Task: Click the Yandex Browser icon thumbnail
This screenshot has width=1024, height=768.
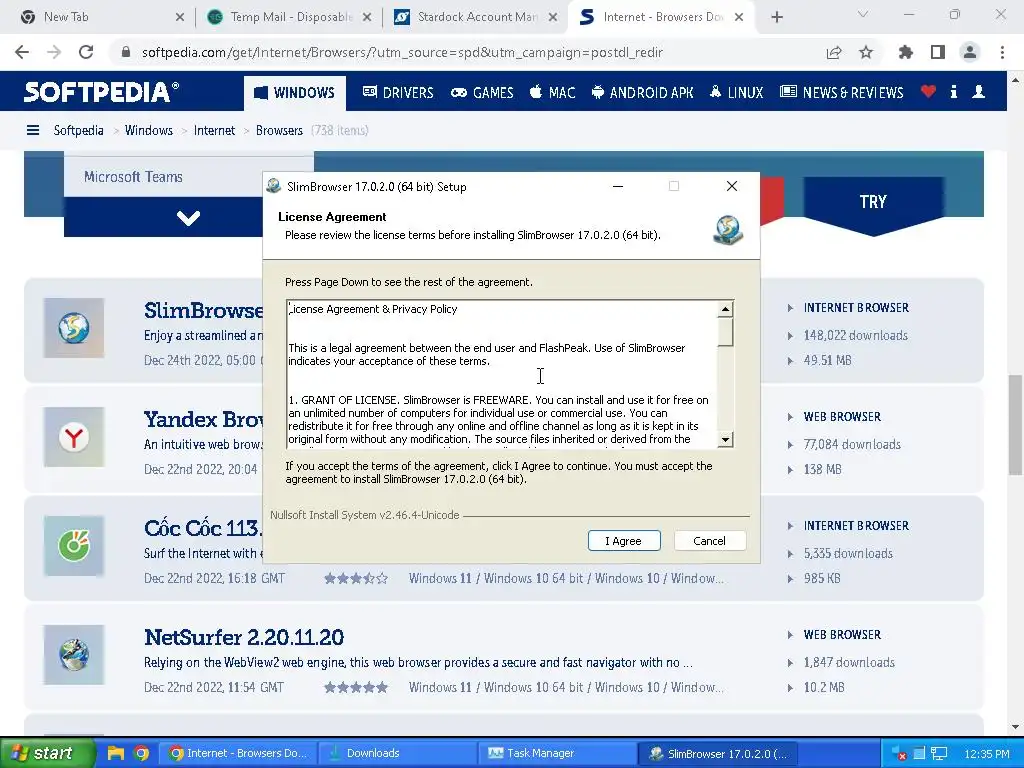Action: tap(74, 437)
